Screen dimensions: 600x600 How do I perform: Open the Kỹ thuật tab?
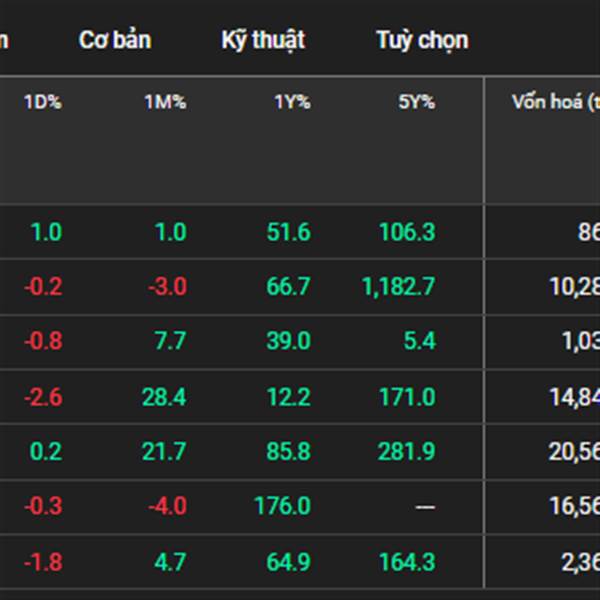click(x=263, y=40)
